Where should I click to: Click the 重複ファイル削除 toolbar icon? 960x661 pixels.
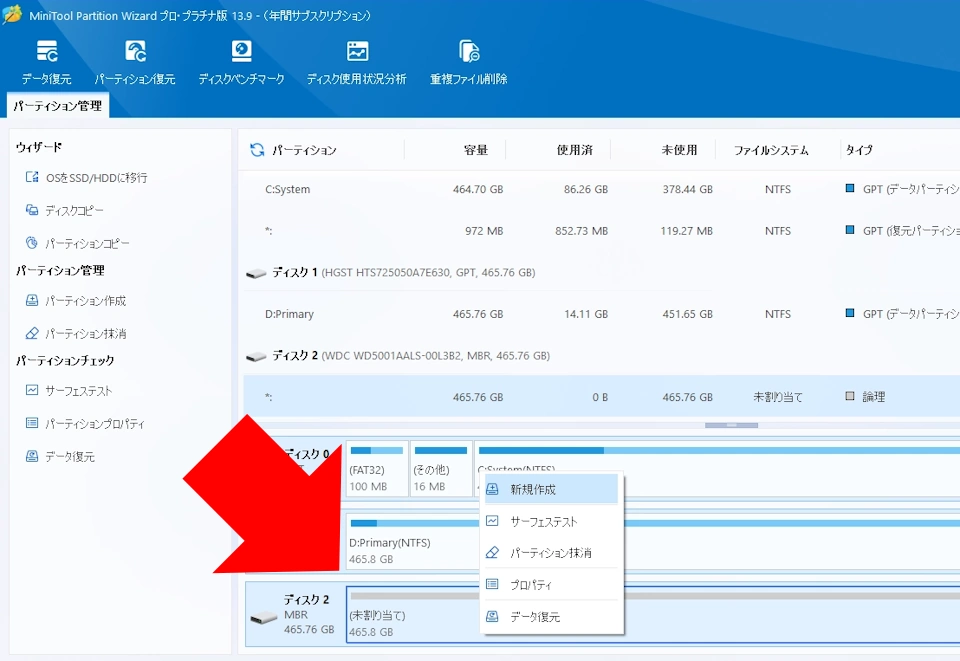(x=468, y=62)
